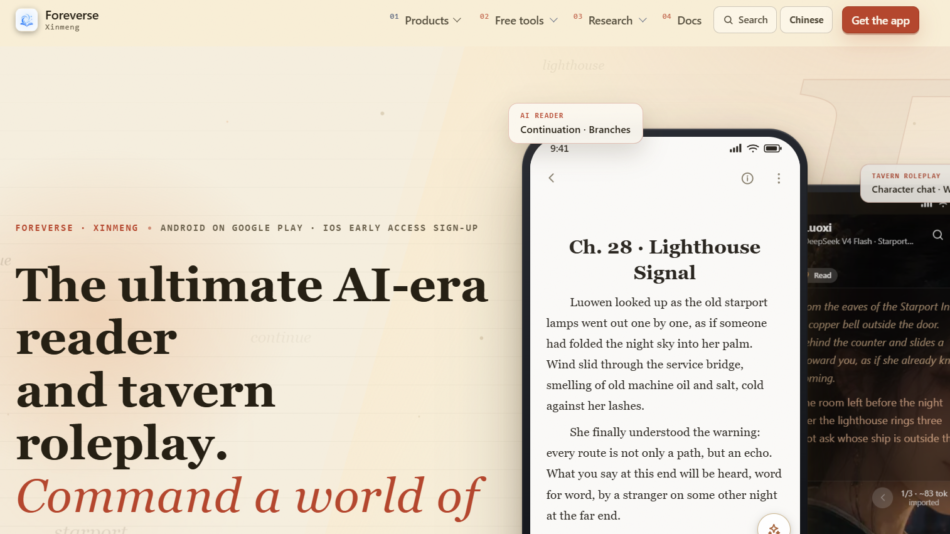Click the '1/3' variant counter text

906,493
